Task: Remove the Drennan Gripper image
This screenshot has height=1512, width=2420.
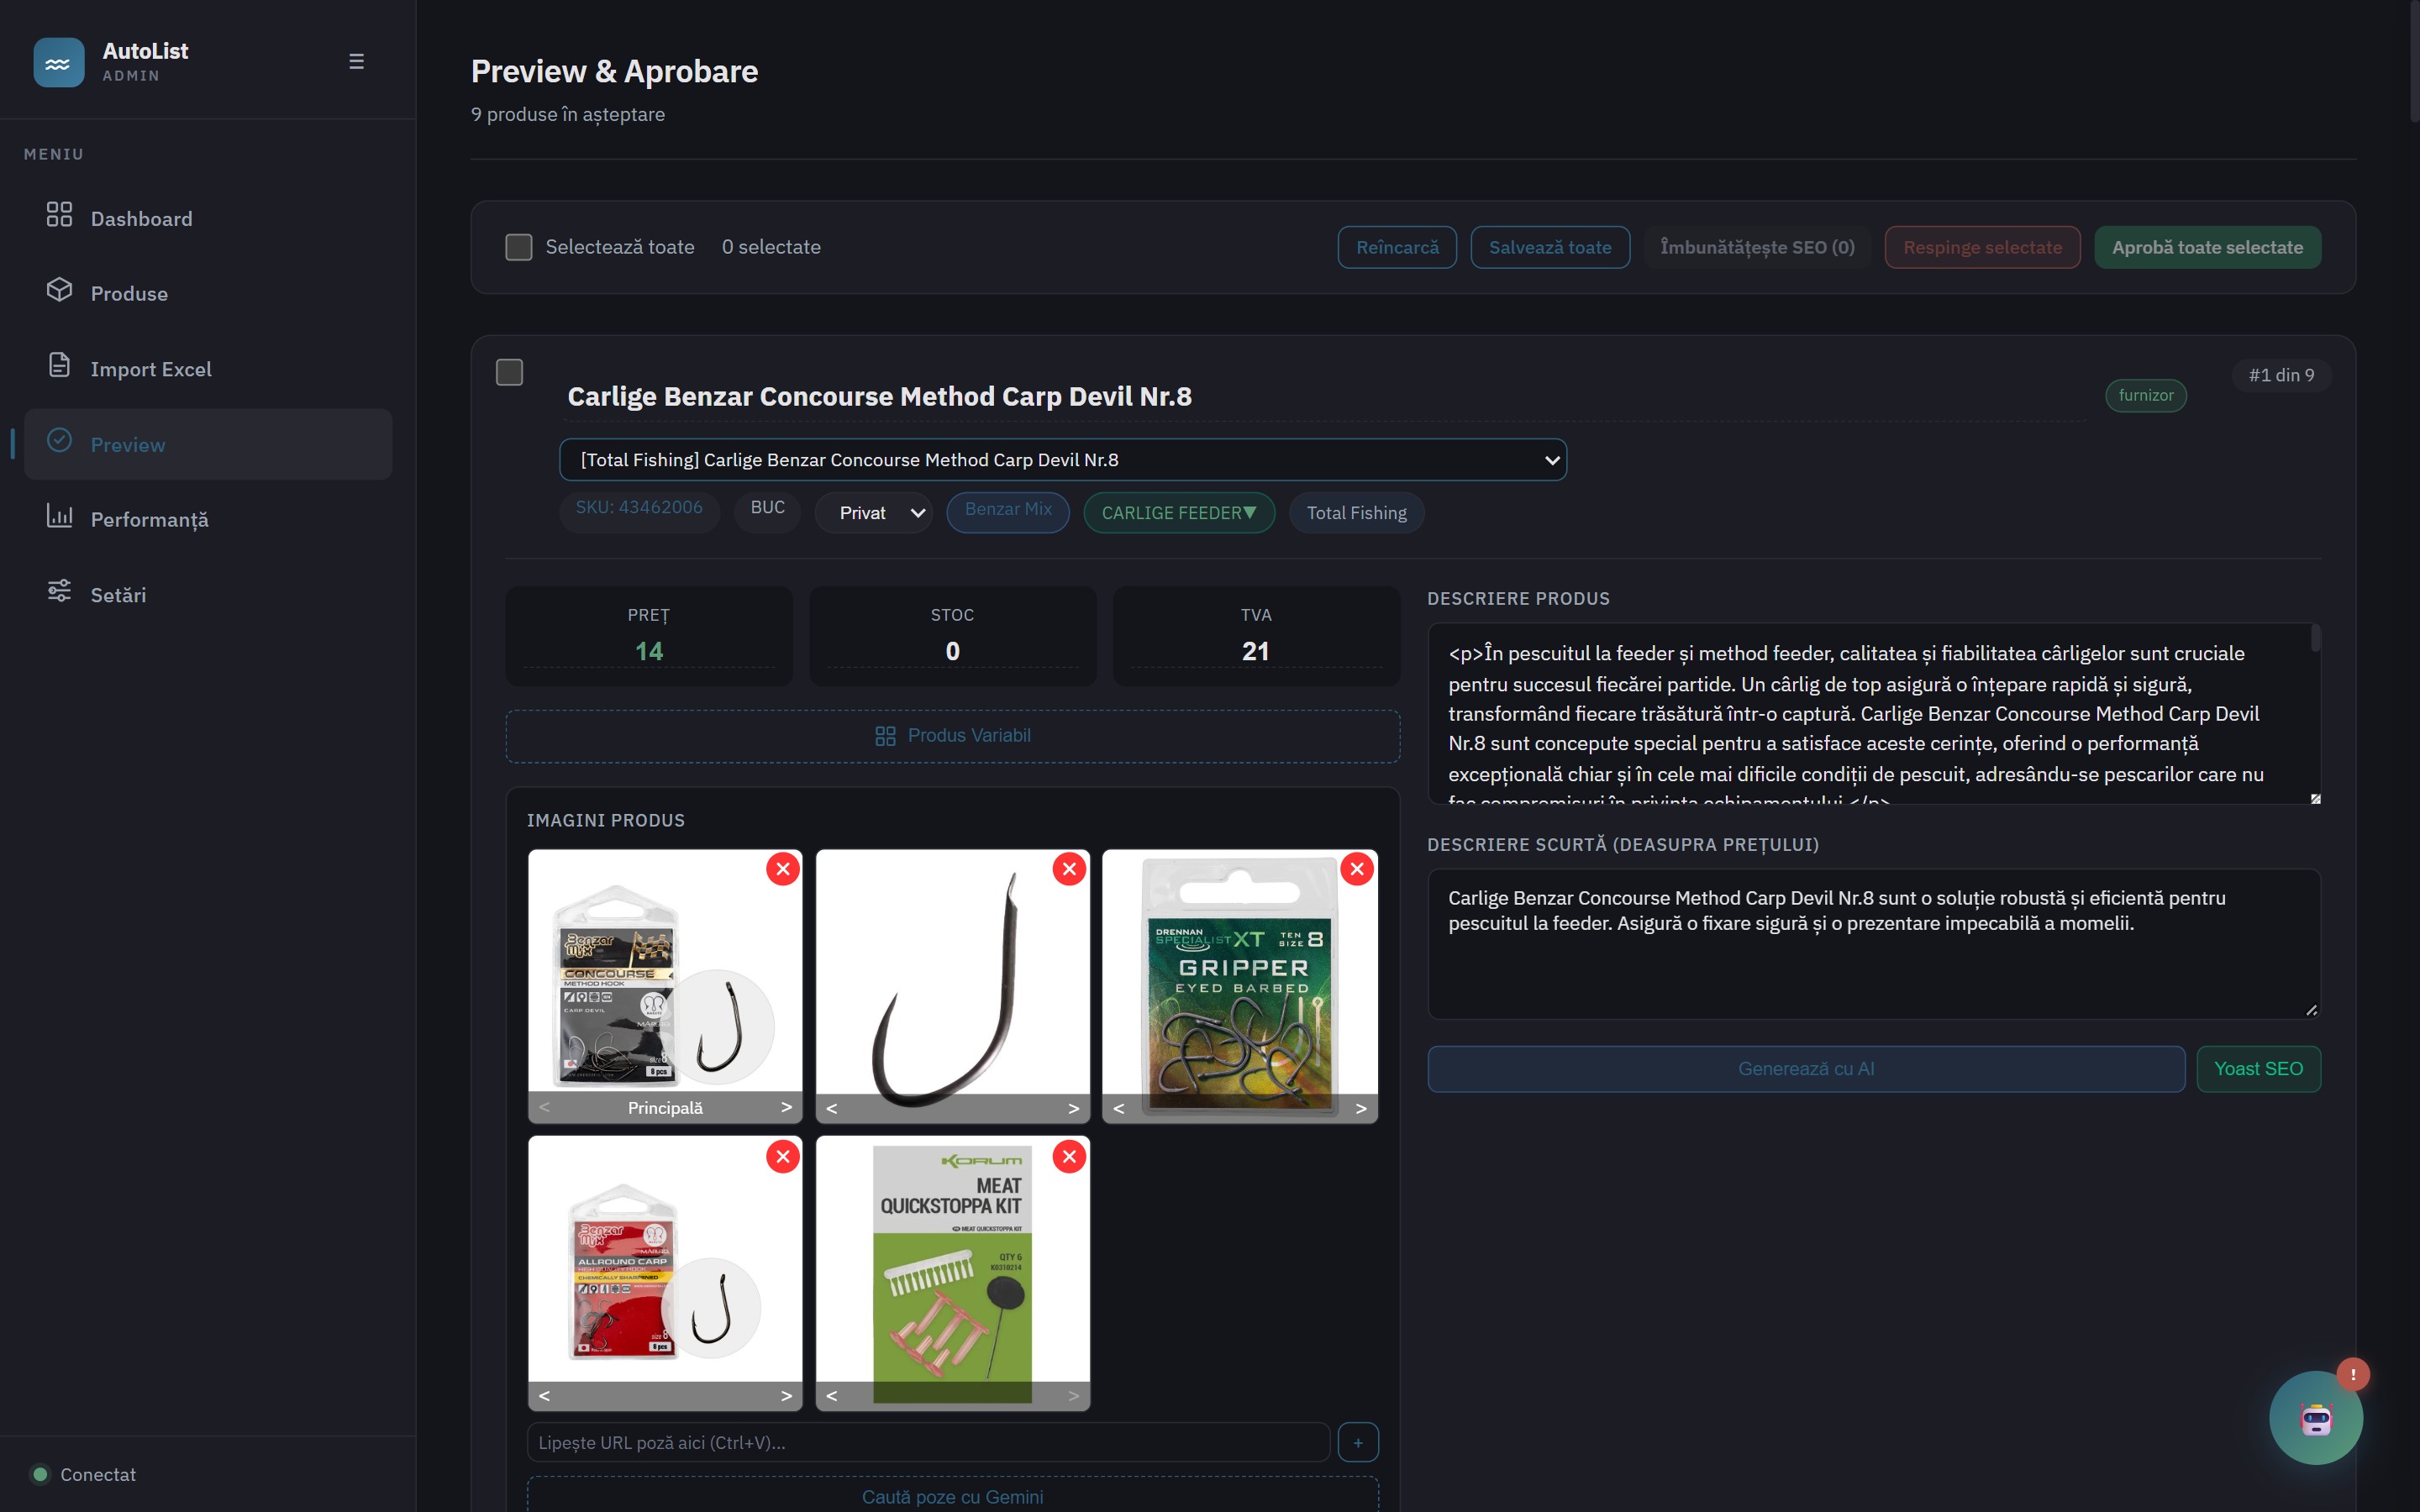Action: 1356,869
